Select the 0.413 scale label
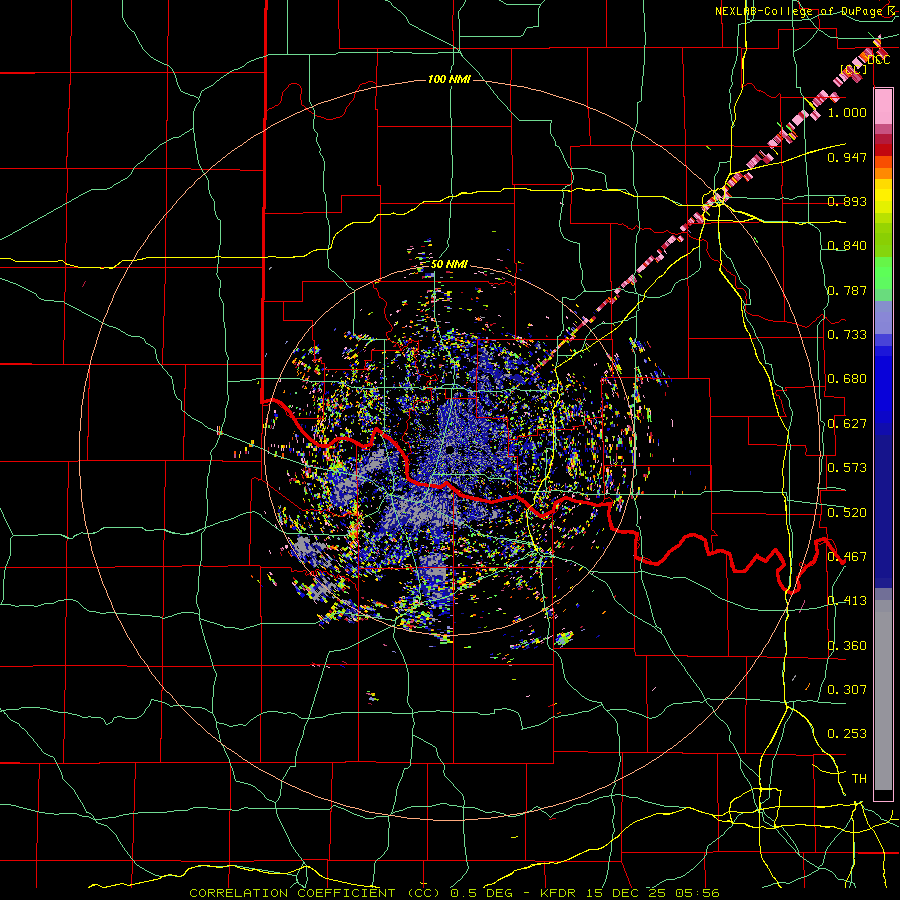 pyautogui.click(x=847, y=601)
